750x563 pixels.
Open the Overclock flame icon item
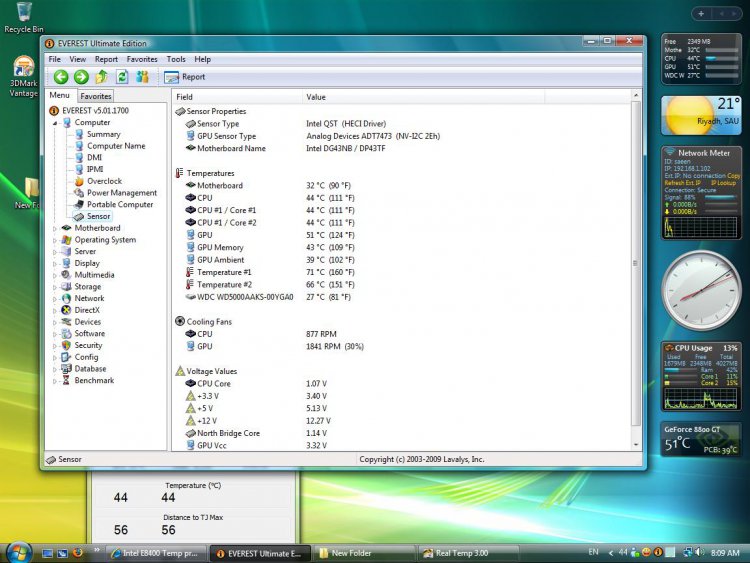79,181
